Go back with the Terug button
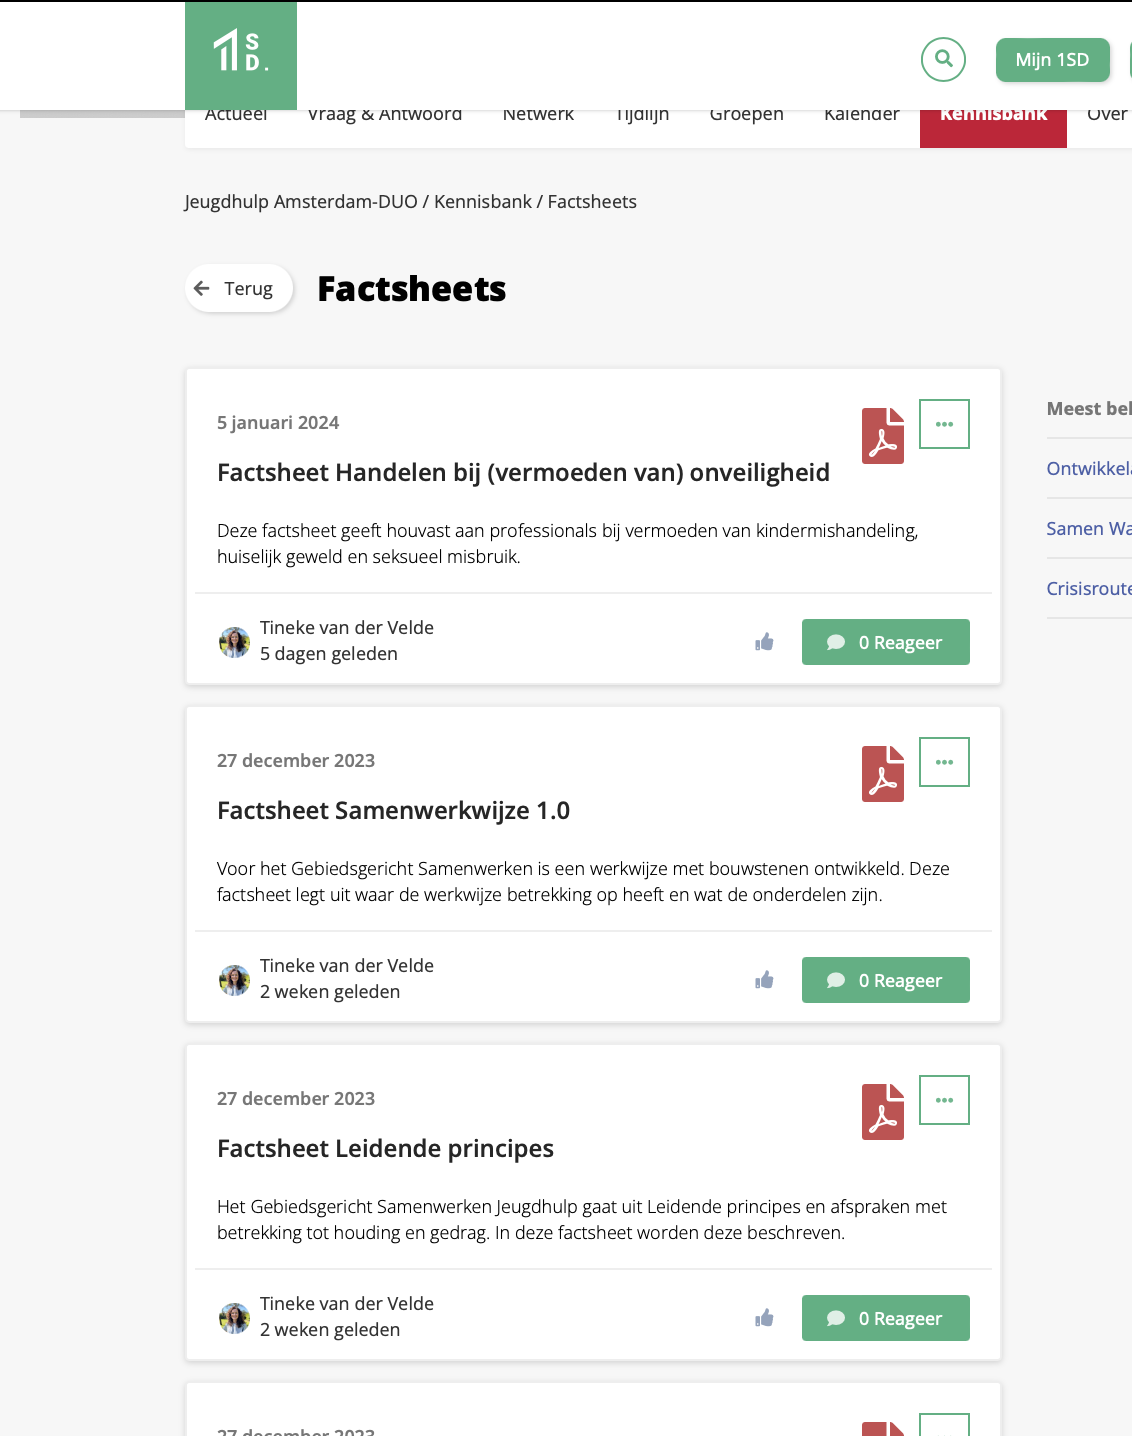 pos(238,289)
